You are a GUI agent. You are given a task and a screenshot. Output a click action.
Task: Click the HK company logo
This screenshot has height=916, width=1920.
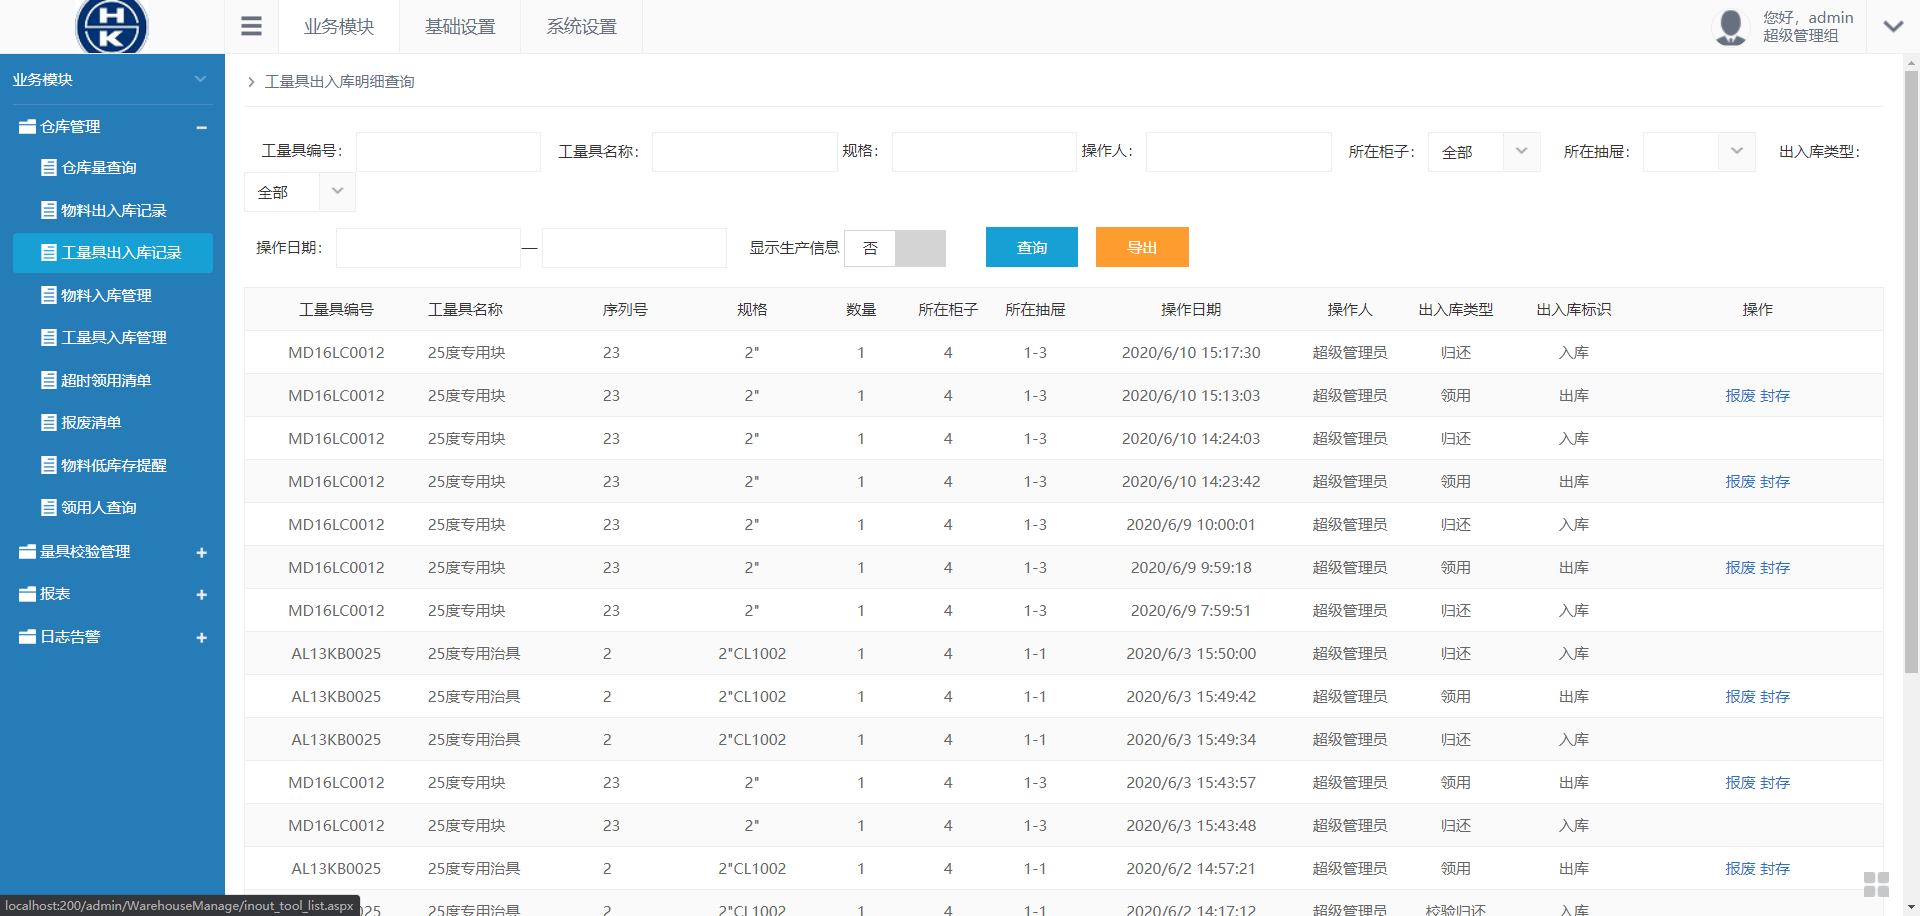click(111, 27)
